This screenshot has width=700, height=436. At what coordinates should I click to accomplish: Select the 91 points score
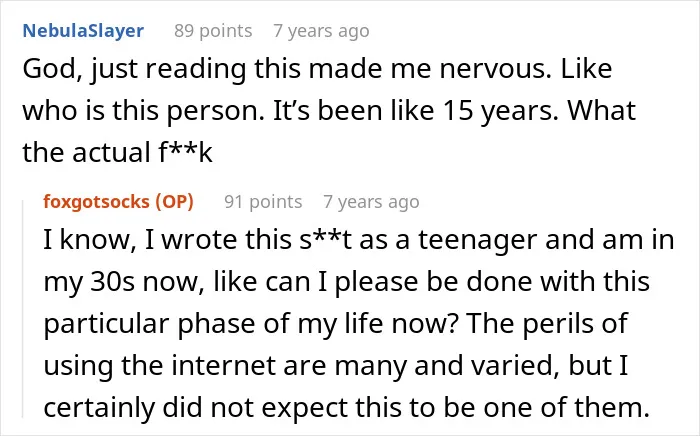click(x=263, y=202)
